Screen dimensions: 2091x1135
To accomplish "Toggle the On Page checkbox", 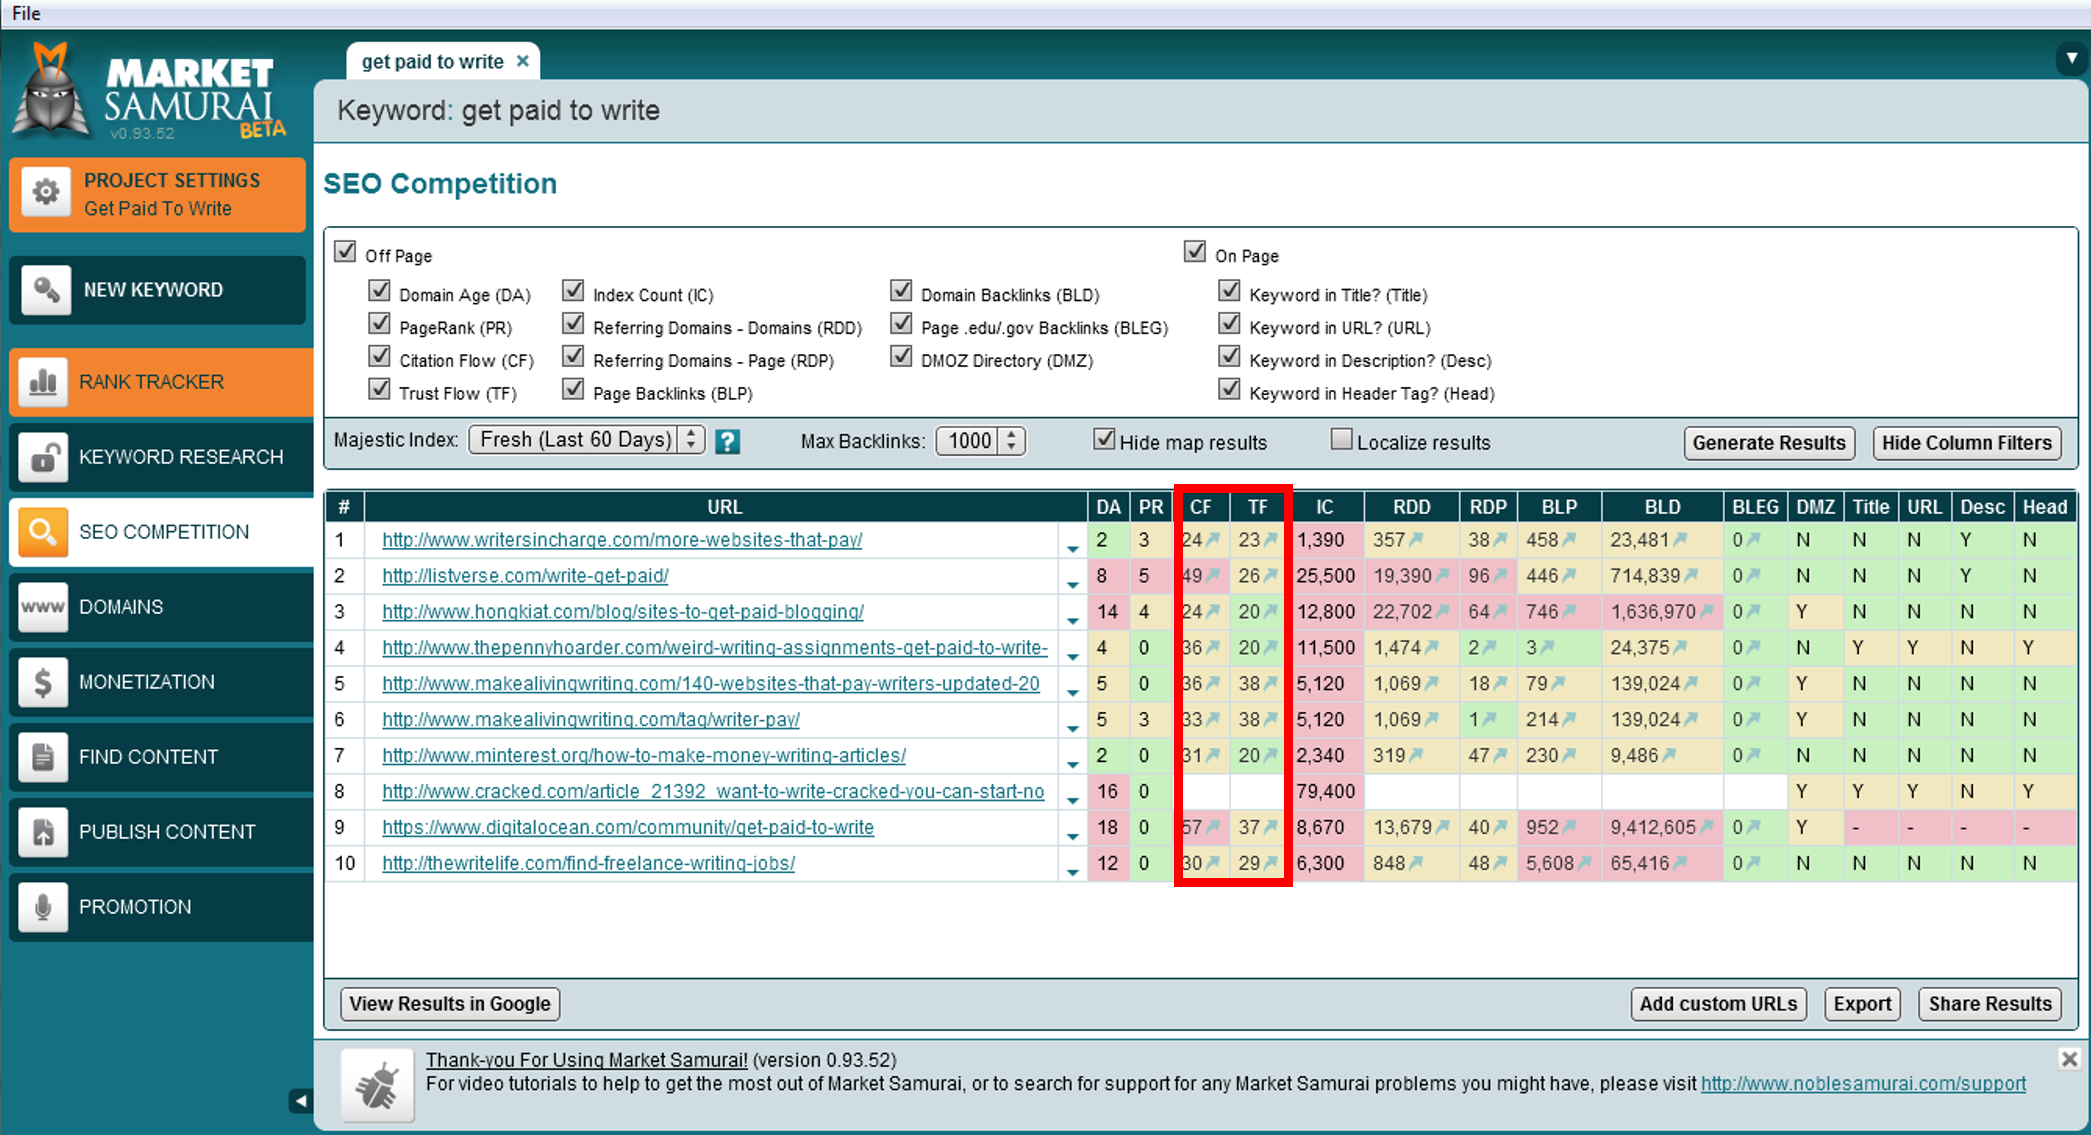I will pos(1195,251).
